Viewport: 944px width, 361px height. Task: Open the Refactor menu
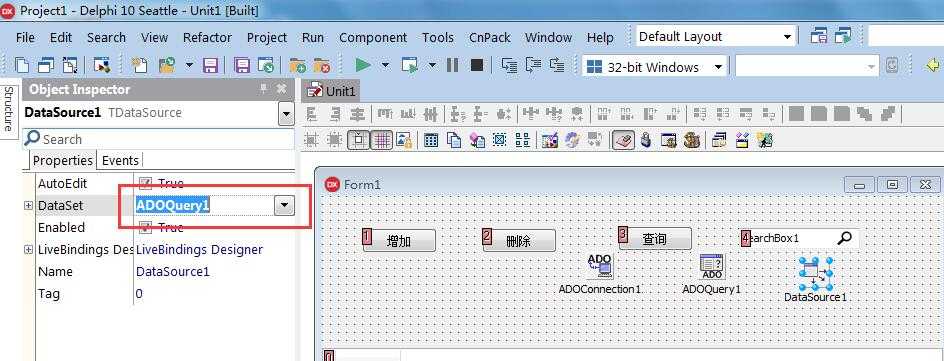click(x=207, y=37)
